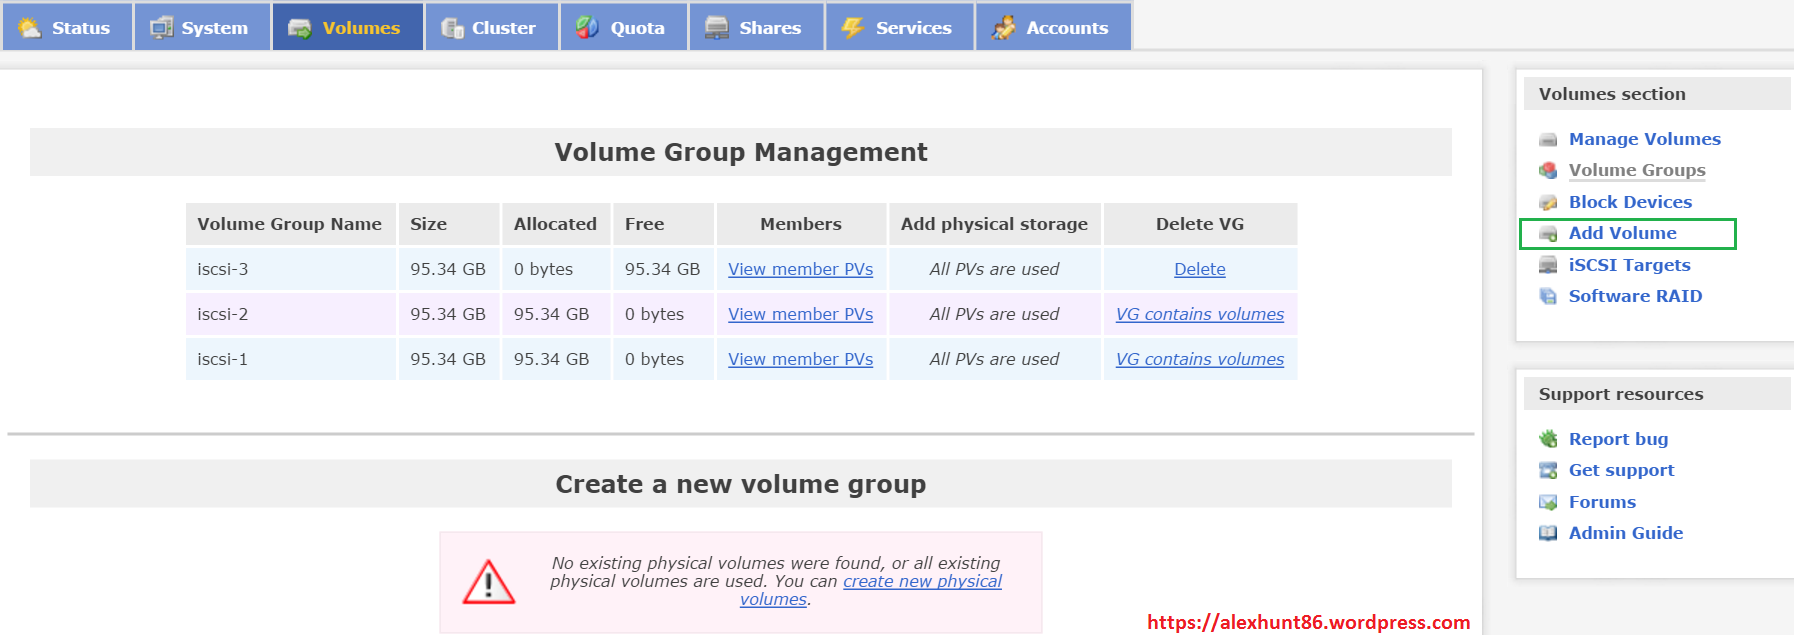This screenshot has width=1794, height=635.
Task: Delete the iscsi-3 volume group
Action: coord(1199,269)
